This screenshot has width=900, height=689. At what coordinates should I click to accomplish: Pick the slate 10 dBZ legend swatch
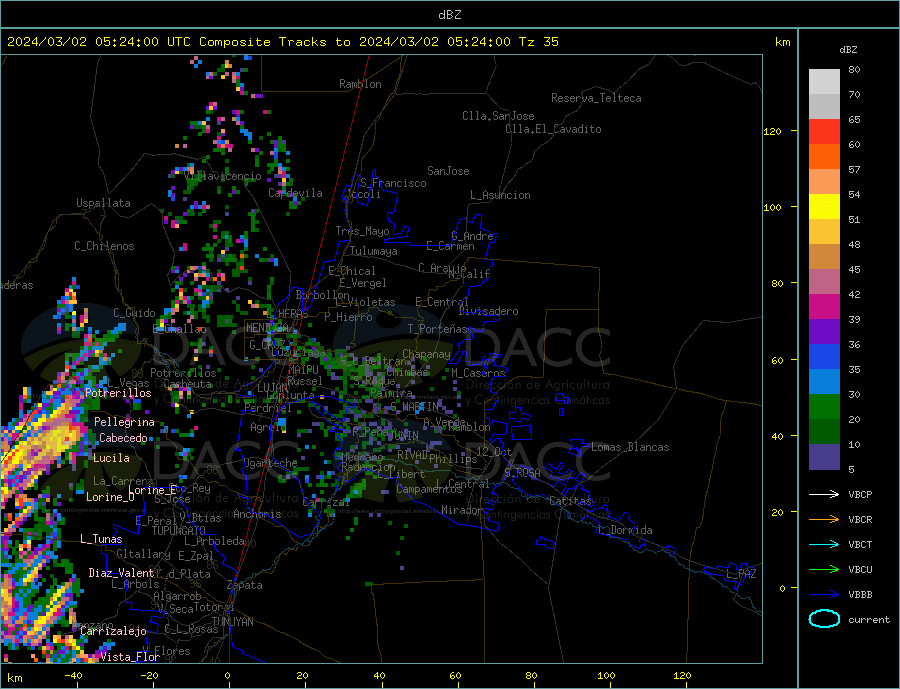click(x=824, y=457)
